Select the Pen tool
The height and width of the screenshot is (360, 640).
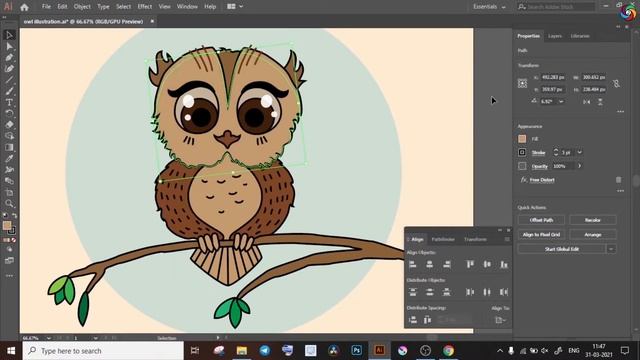click(x=9, y=58)
